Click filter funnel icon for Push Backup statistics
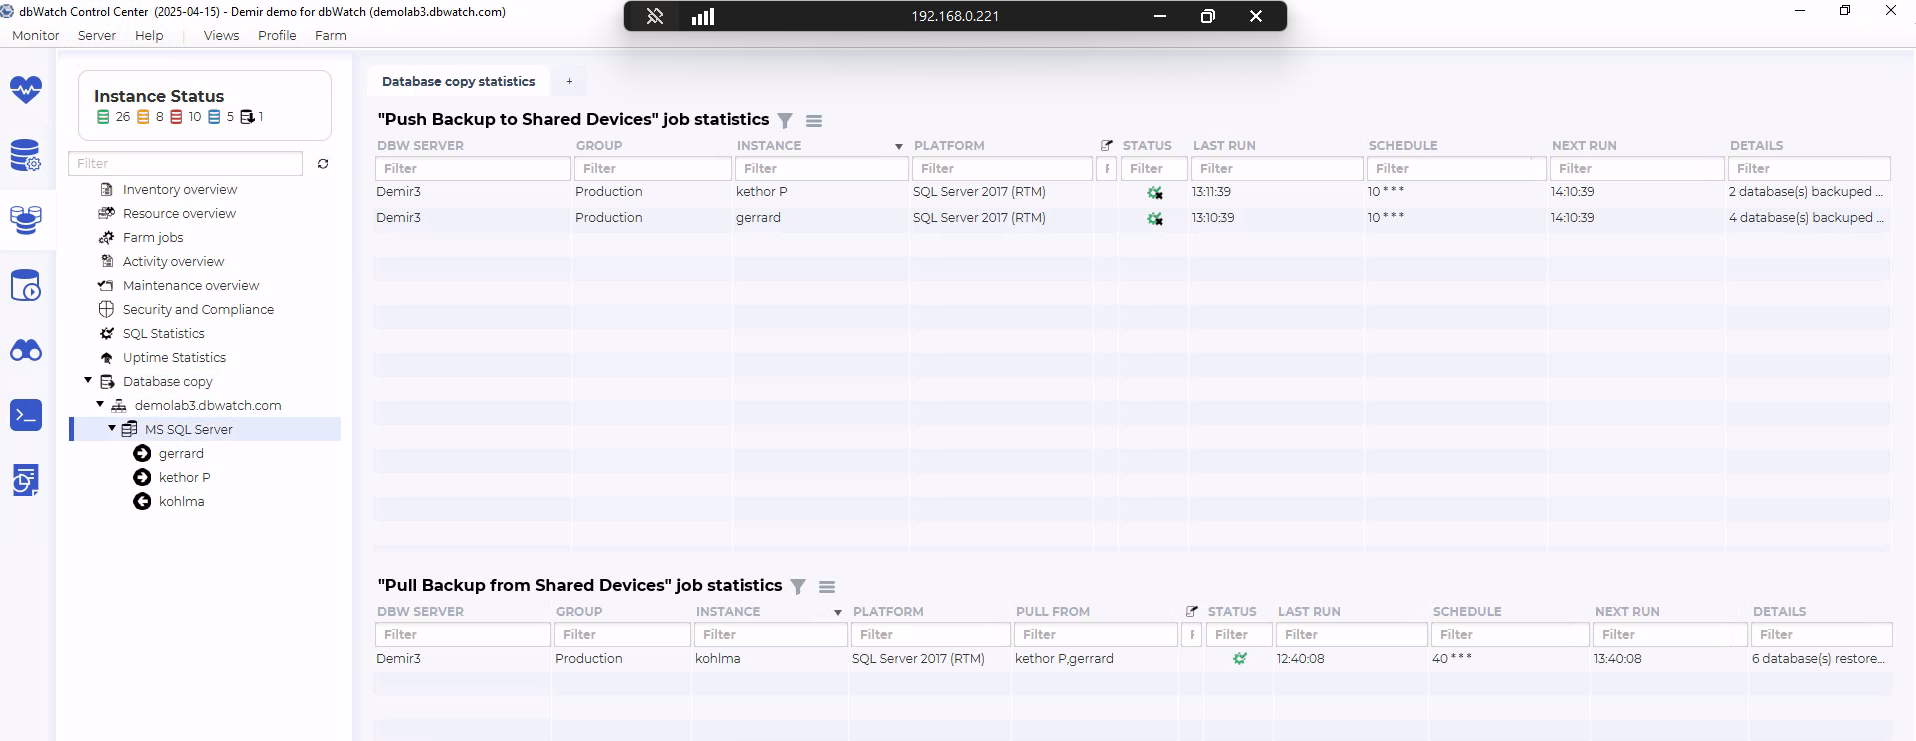The height and width of the screenshot is (741, 1916). coord(785,121)
